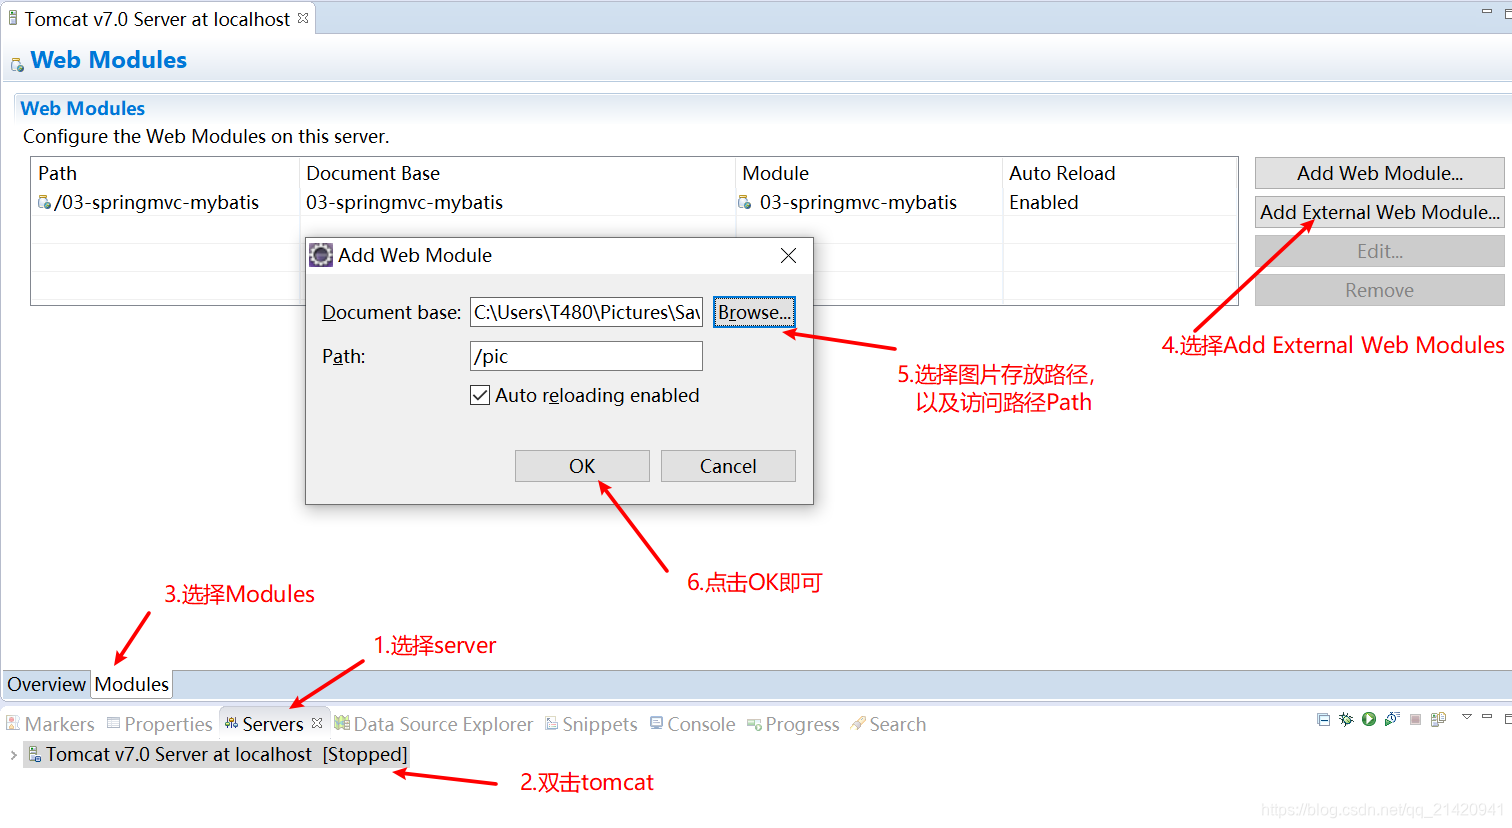The height and width of the screenshot is (828, 1512).
Task: Open the Markers view tab
Action: [50, 724]
